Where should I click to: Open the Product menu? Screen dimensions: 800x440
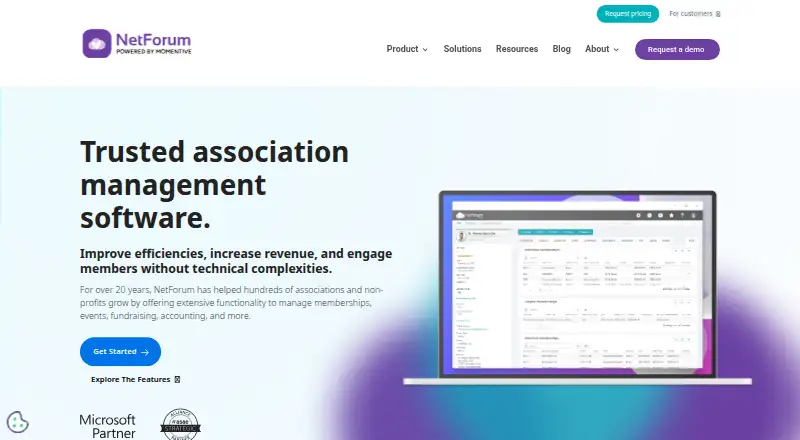point(407,49)
